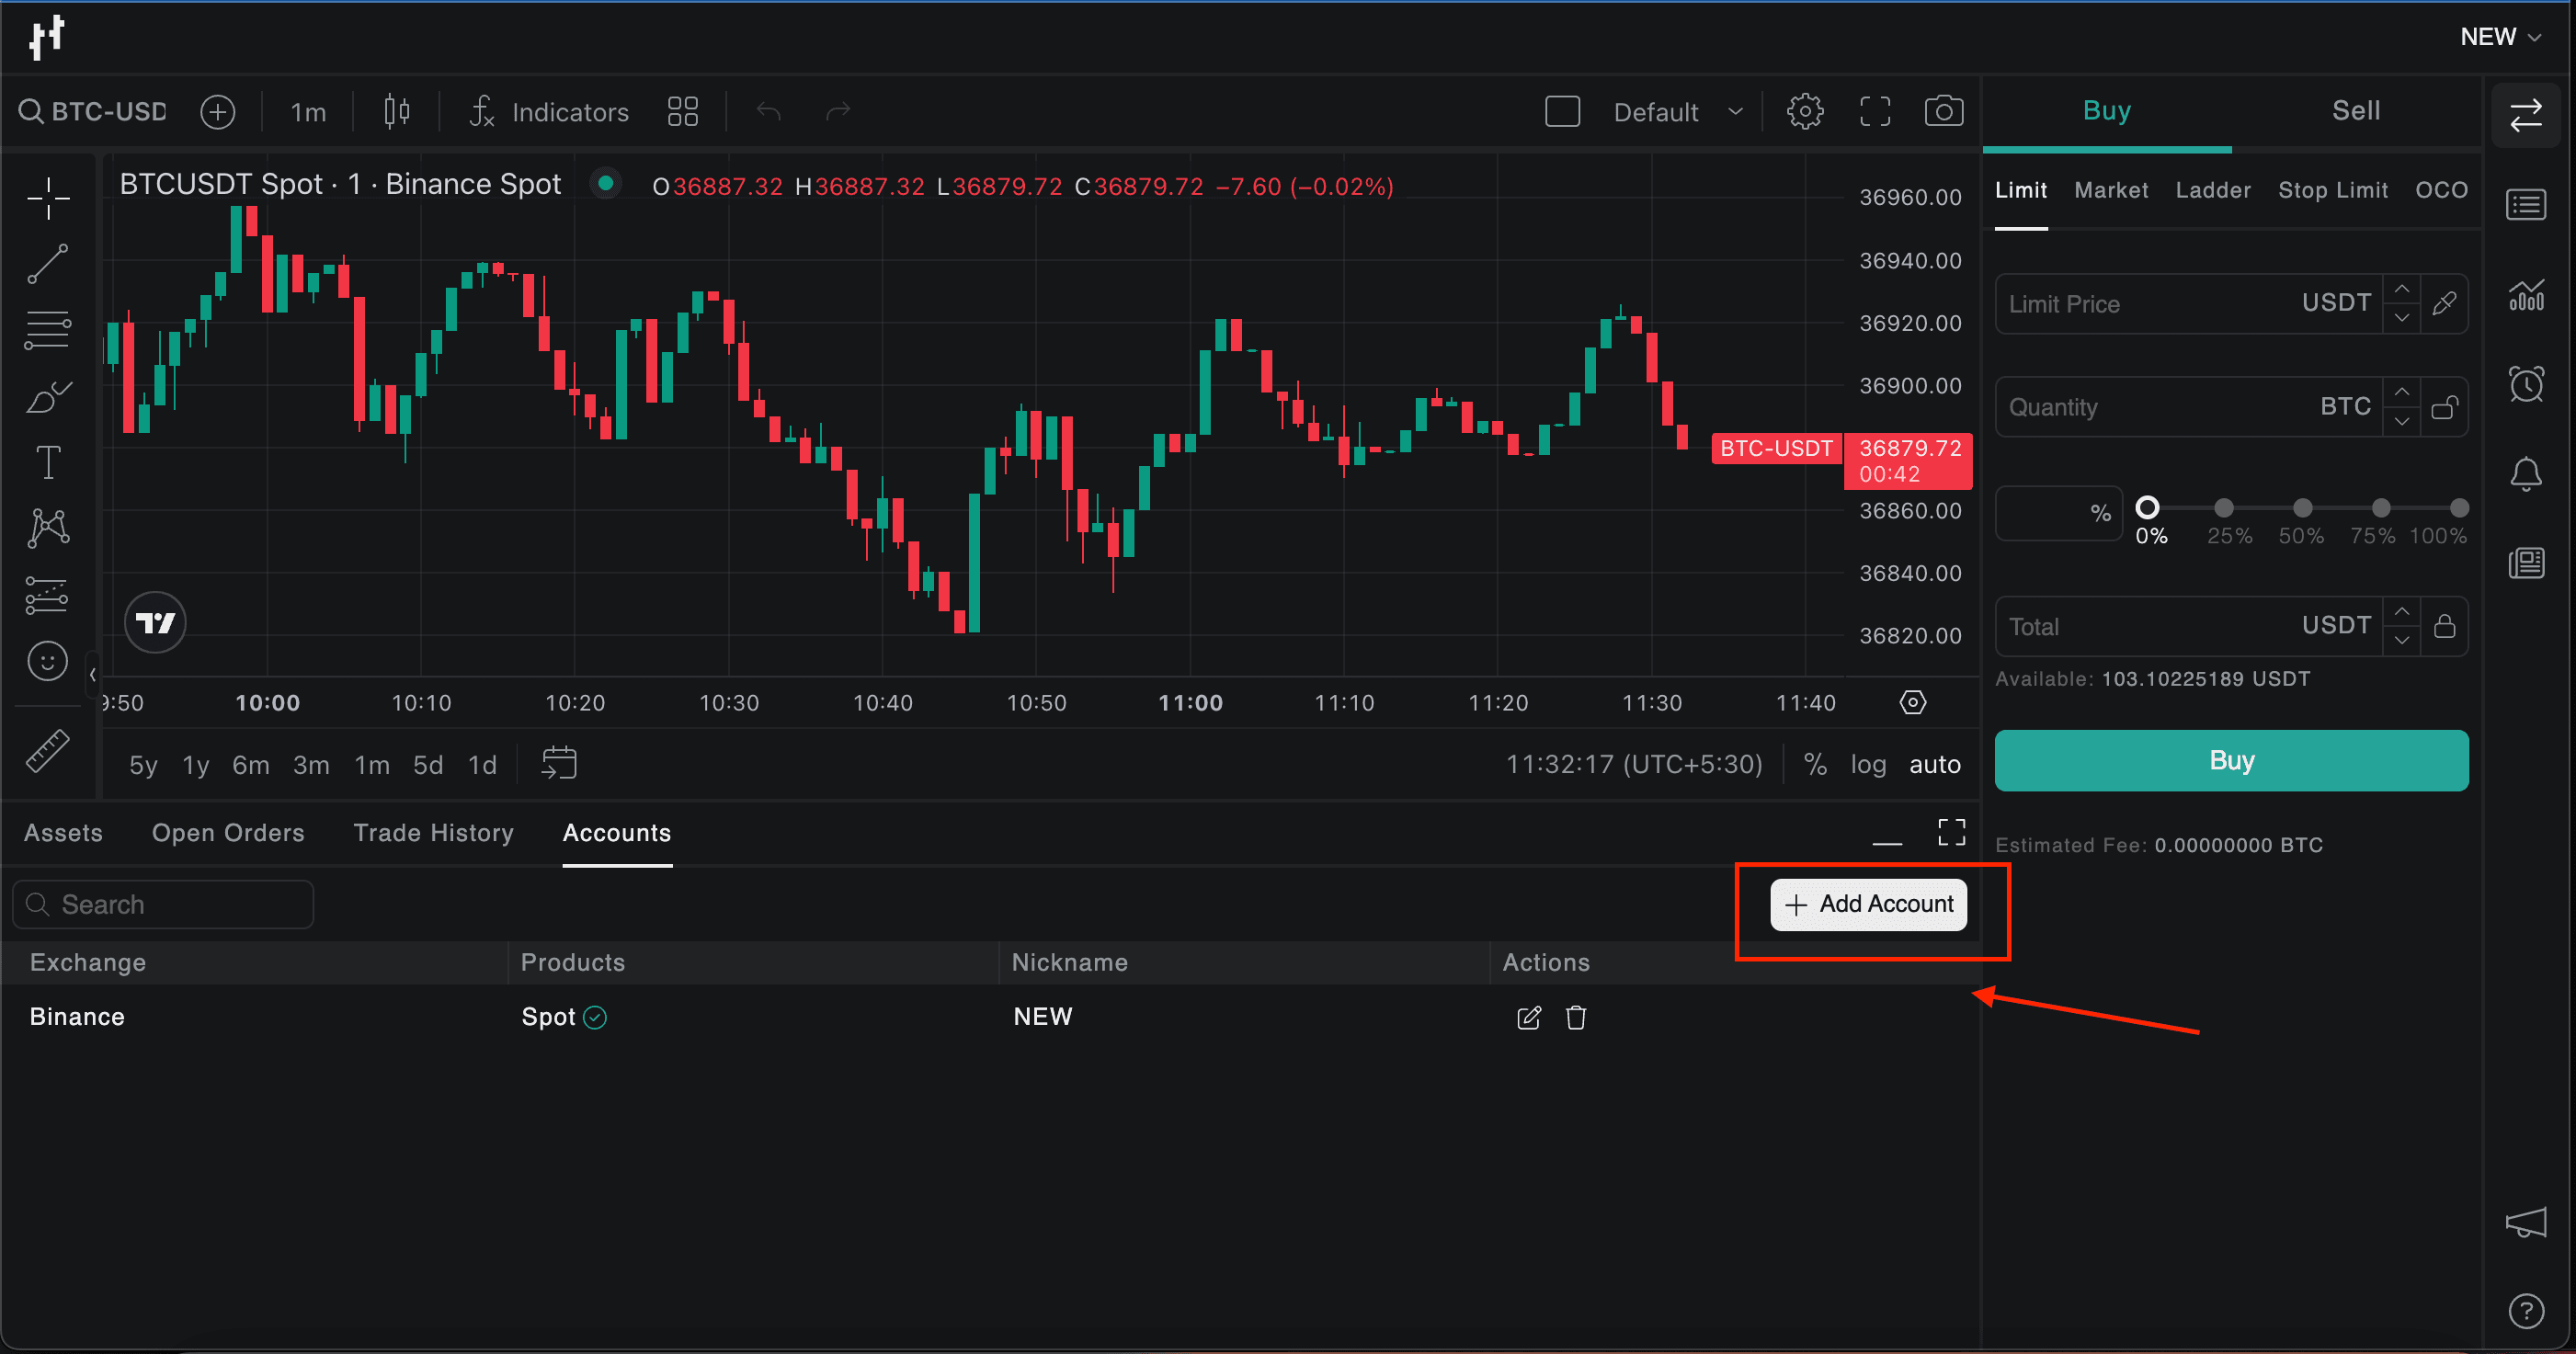The image size is (2576, 1354).
Task: Select the Ladder order type tab
Action: pos(2213,190)
